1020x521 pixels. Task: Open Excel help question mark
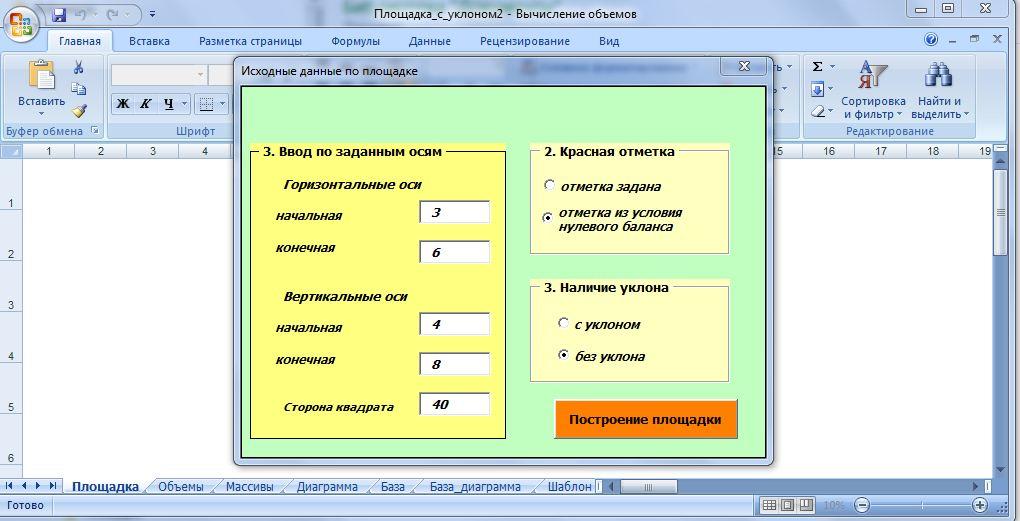931,40
